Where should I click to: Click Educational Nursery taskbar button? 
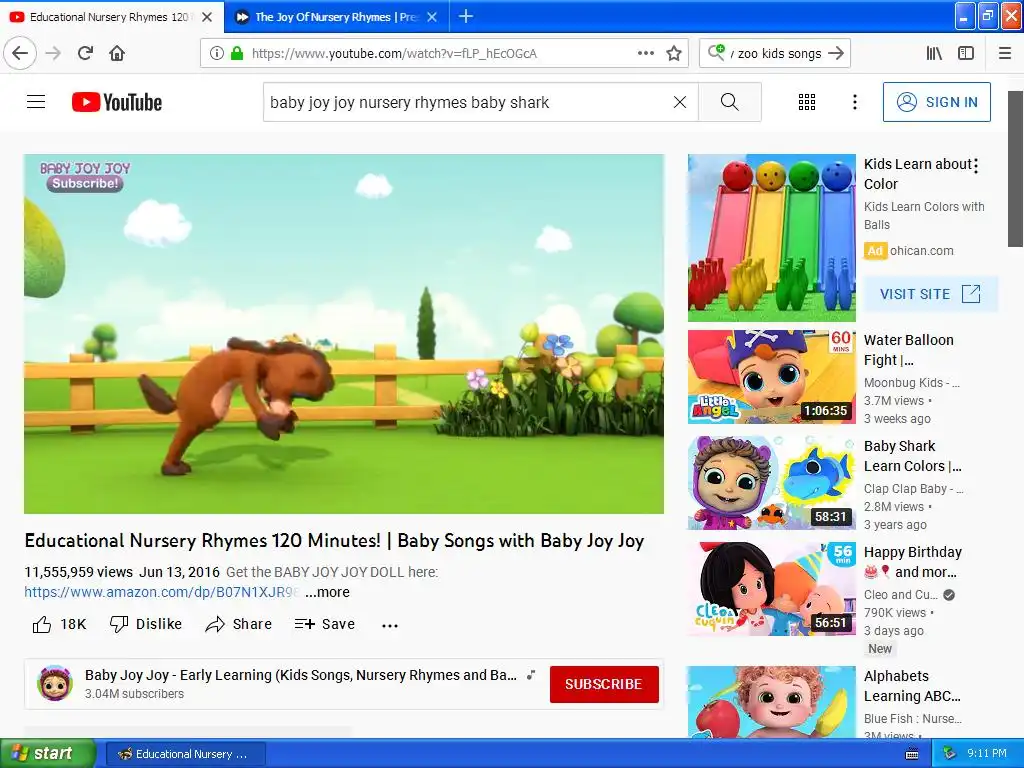[185, 754]
